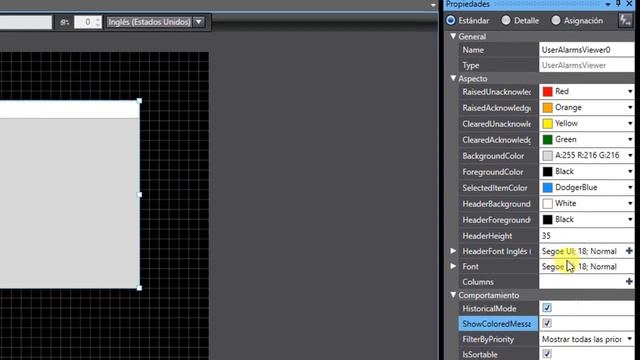Open the Propiedades panel options arrow
Screen dimensions: 640x360
608,4
